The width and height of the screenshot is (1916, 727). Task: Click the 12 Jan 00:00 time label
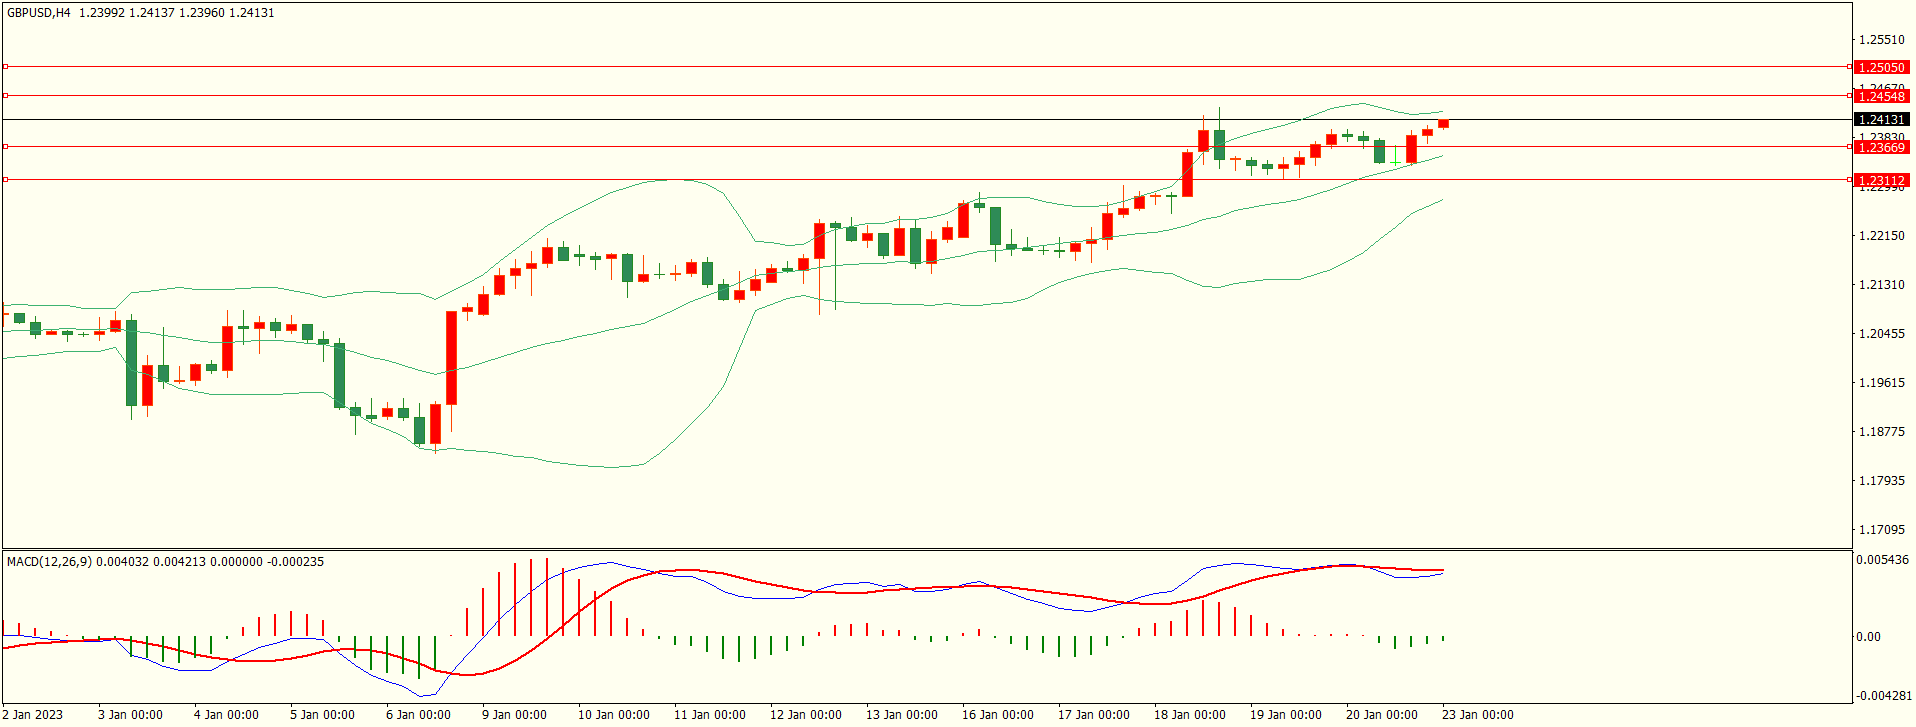click(x=806, y=714)
